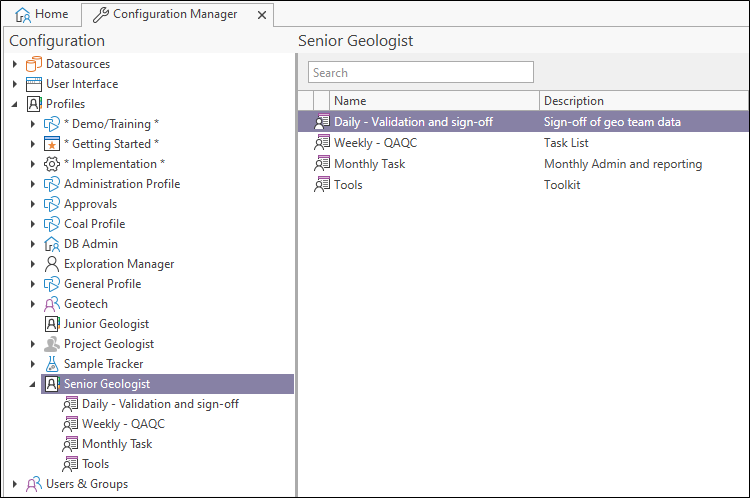Click the User Interface icon
Screen dimensions: 750x498
click(x=35, y=84)
